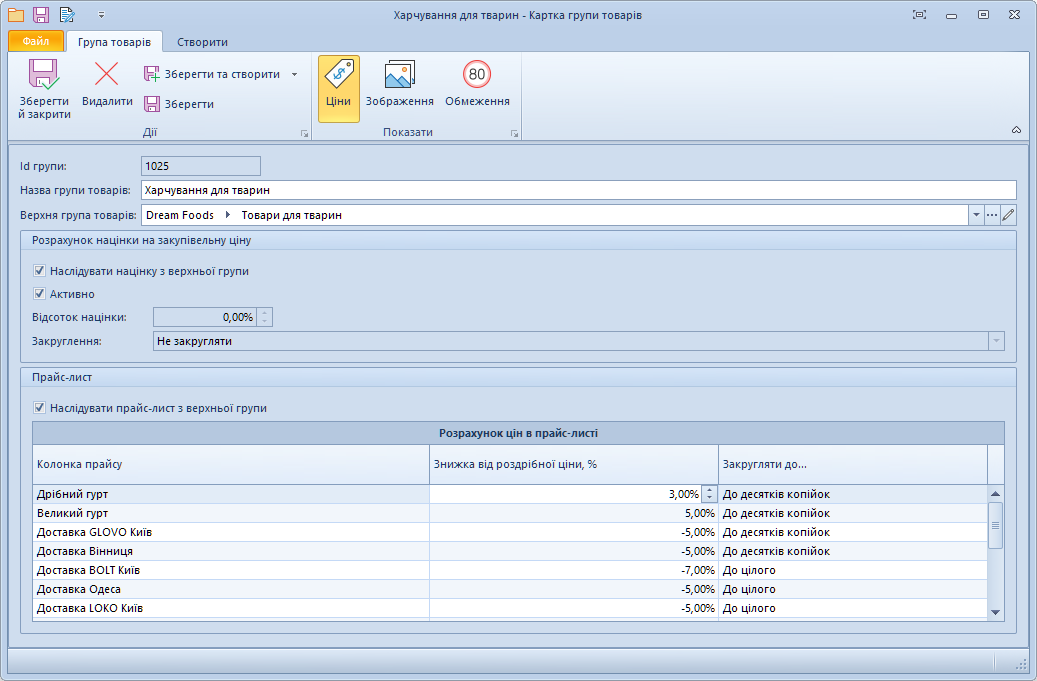The image size is (1037, 681).
Task: Switch to the Create tab
Action: click(202, 42)
